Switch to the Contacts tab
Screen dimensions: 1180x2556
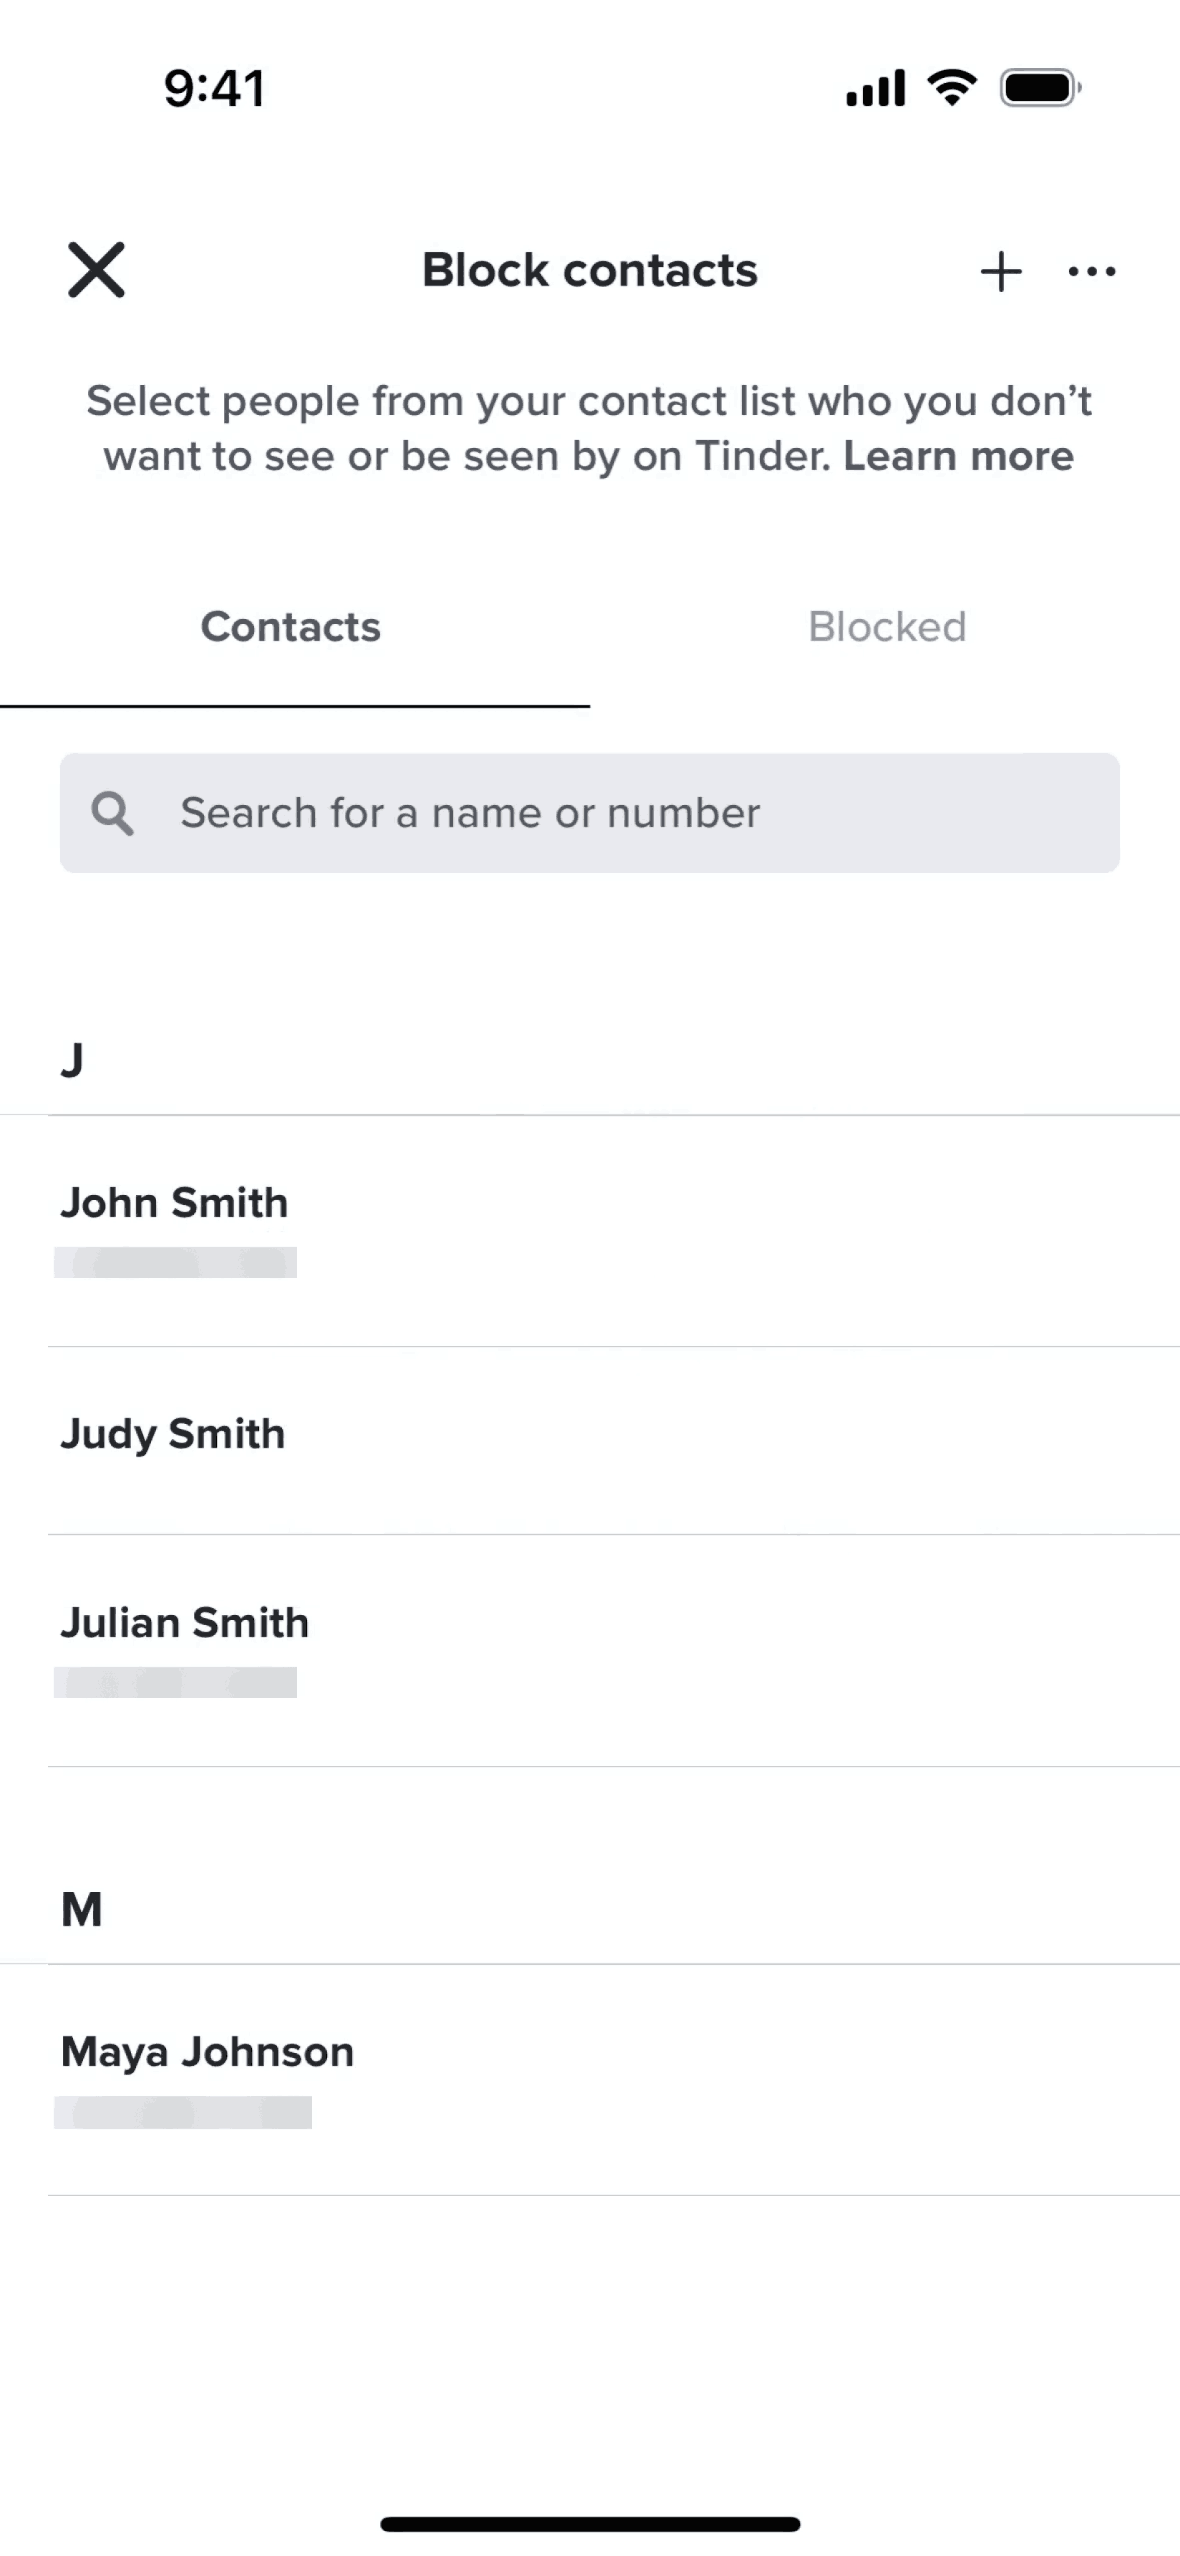pyautogui.click(x=291, y=627)
